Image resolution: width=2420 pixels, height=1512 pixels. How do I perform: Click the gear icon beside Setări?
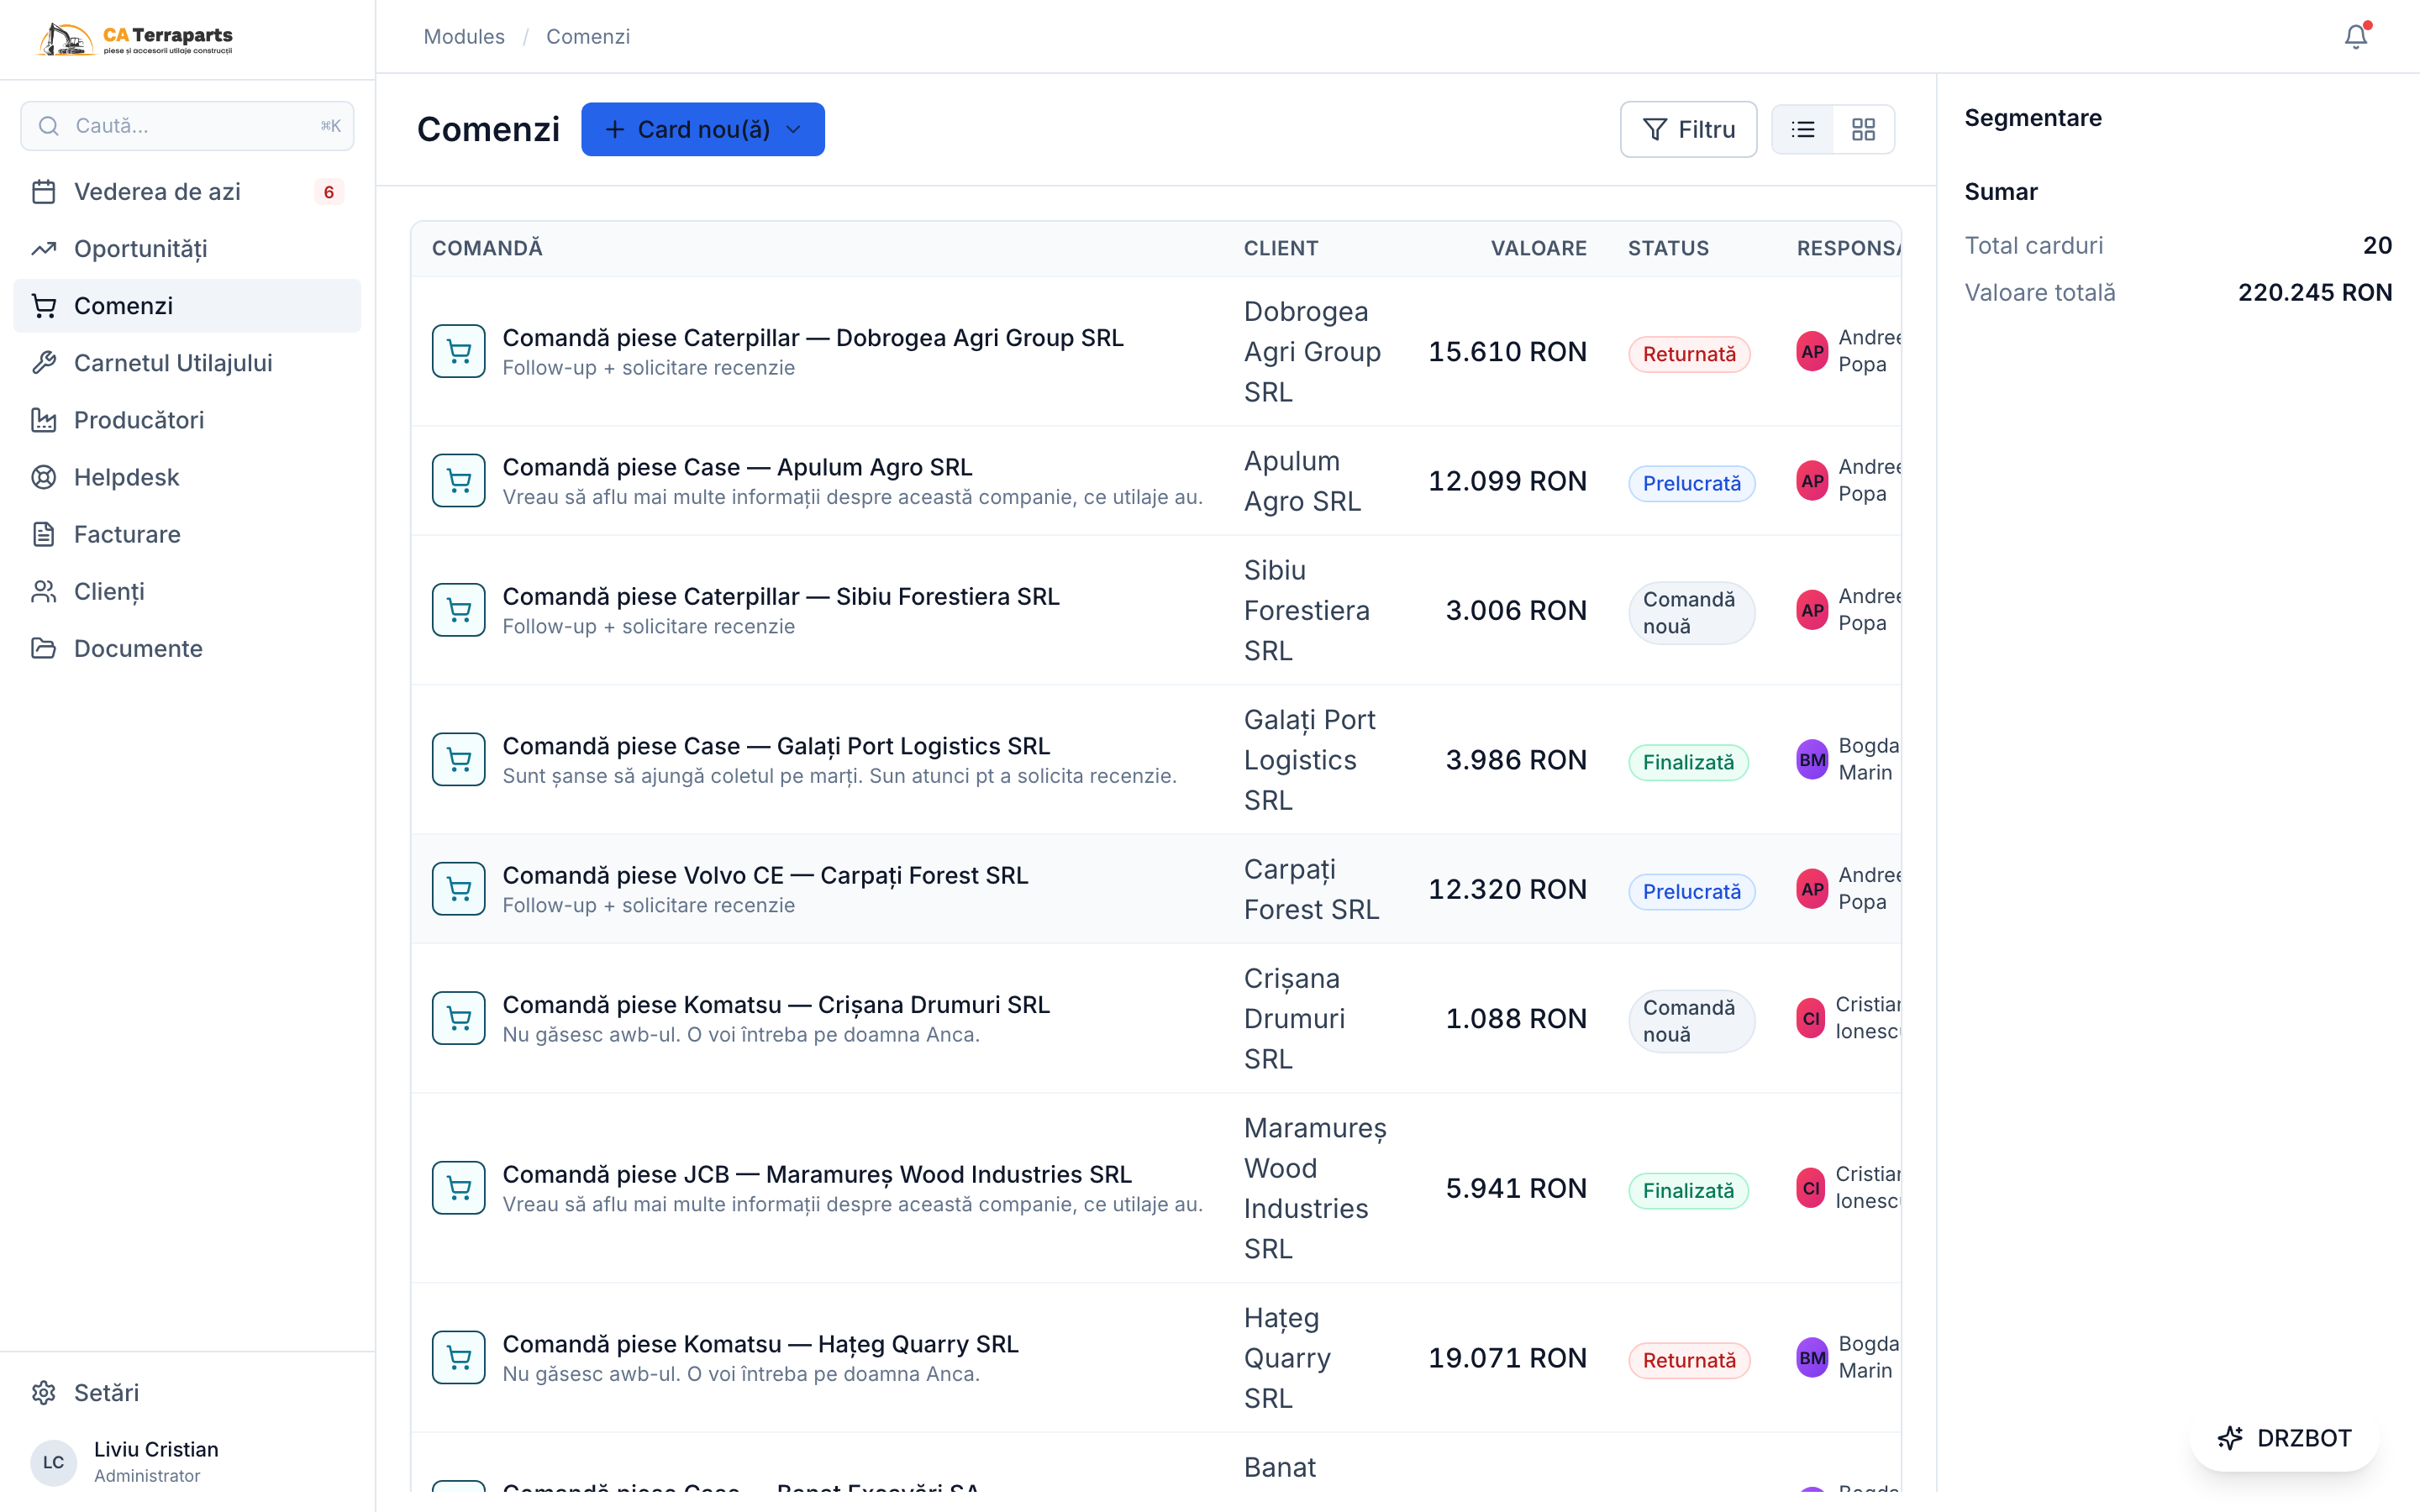(x=44, y=1392)
